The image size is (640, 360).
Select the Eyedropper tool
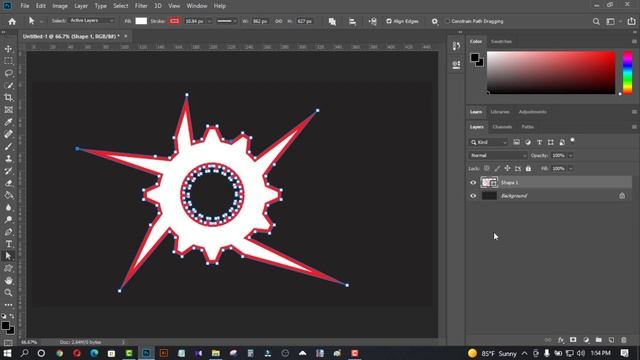8,122
